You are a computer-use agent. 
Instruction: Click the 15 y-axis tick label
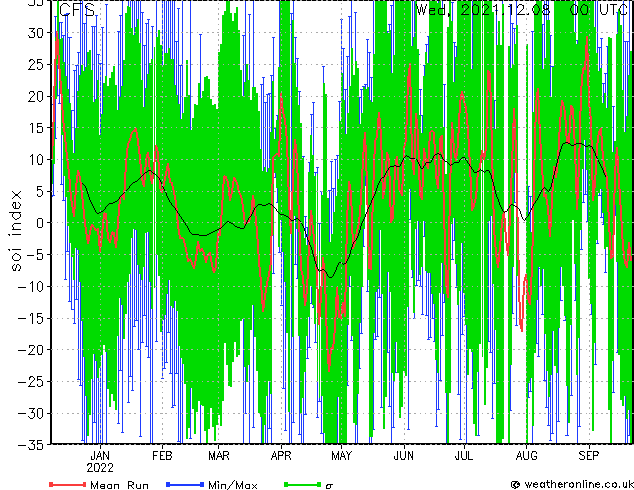pos(35,128)
